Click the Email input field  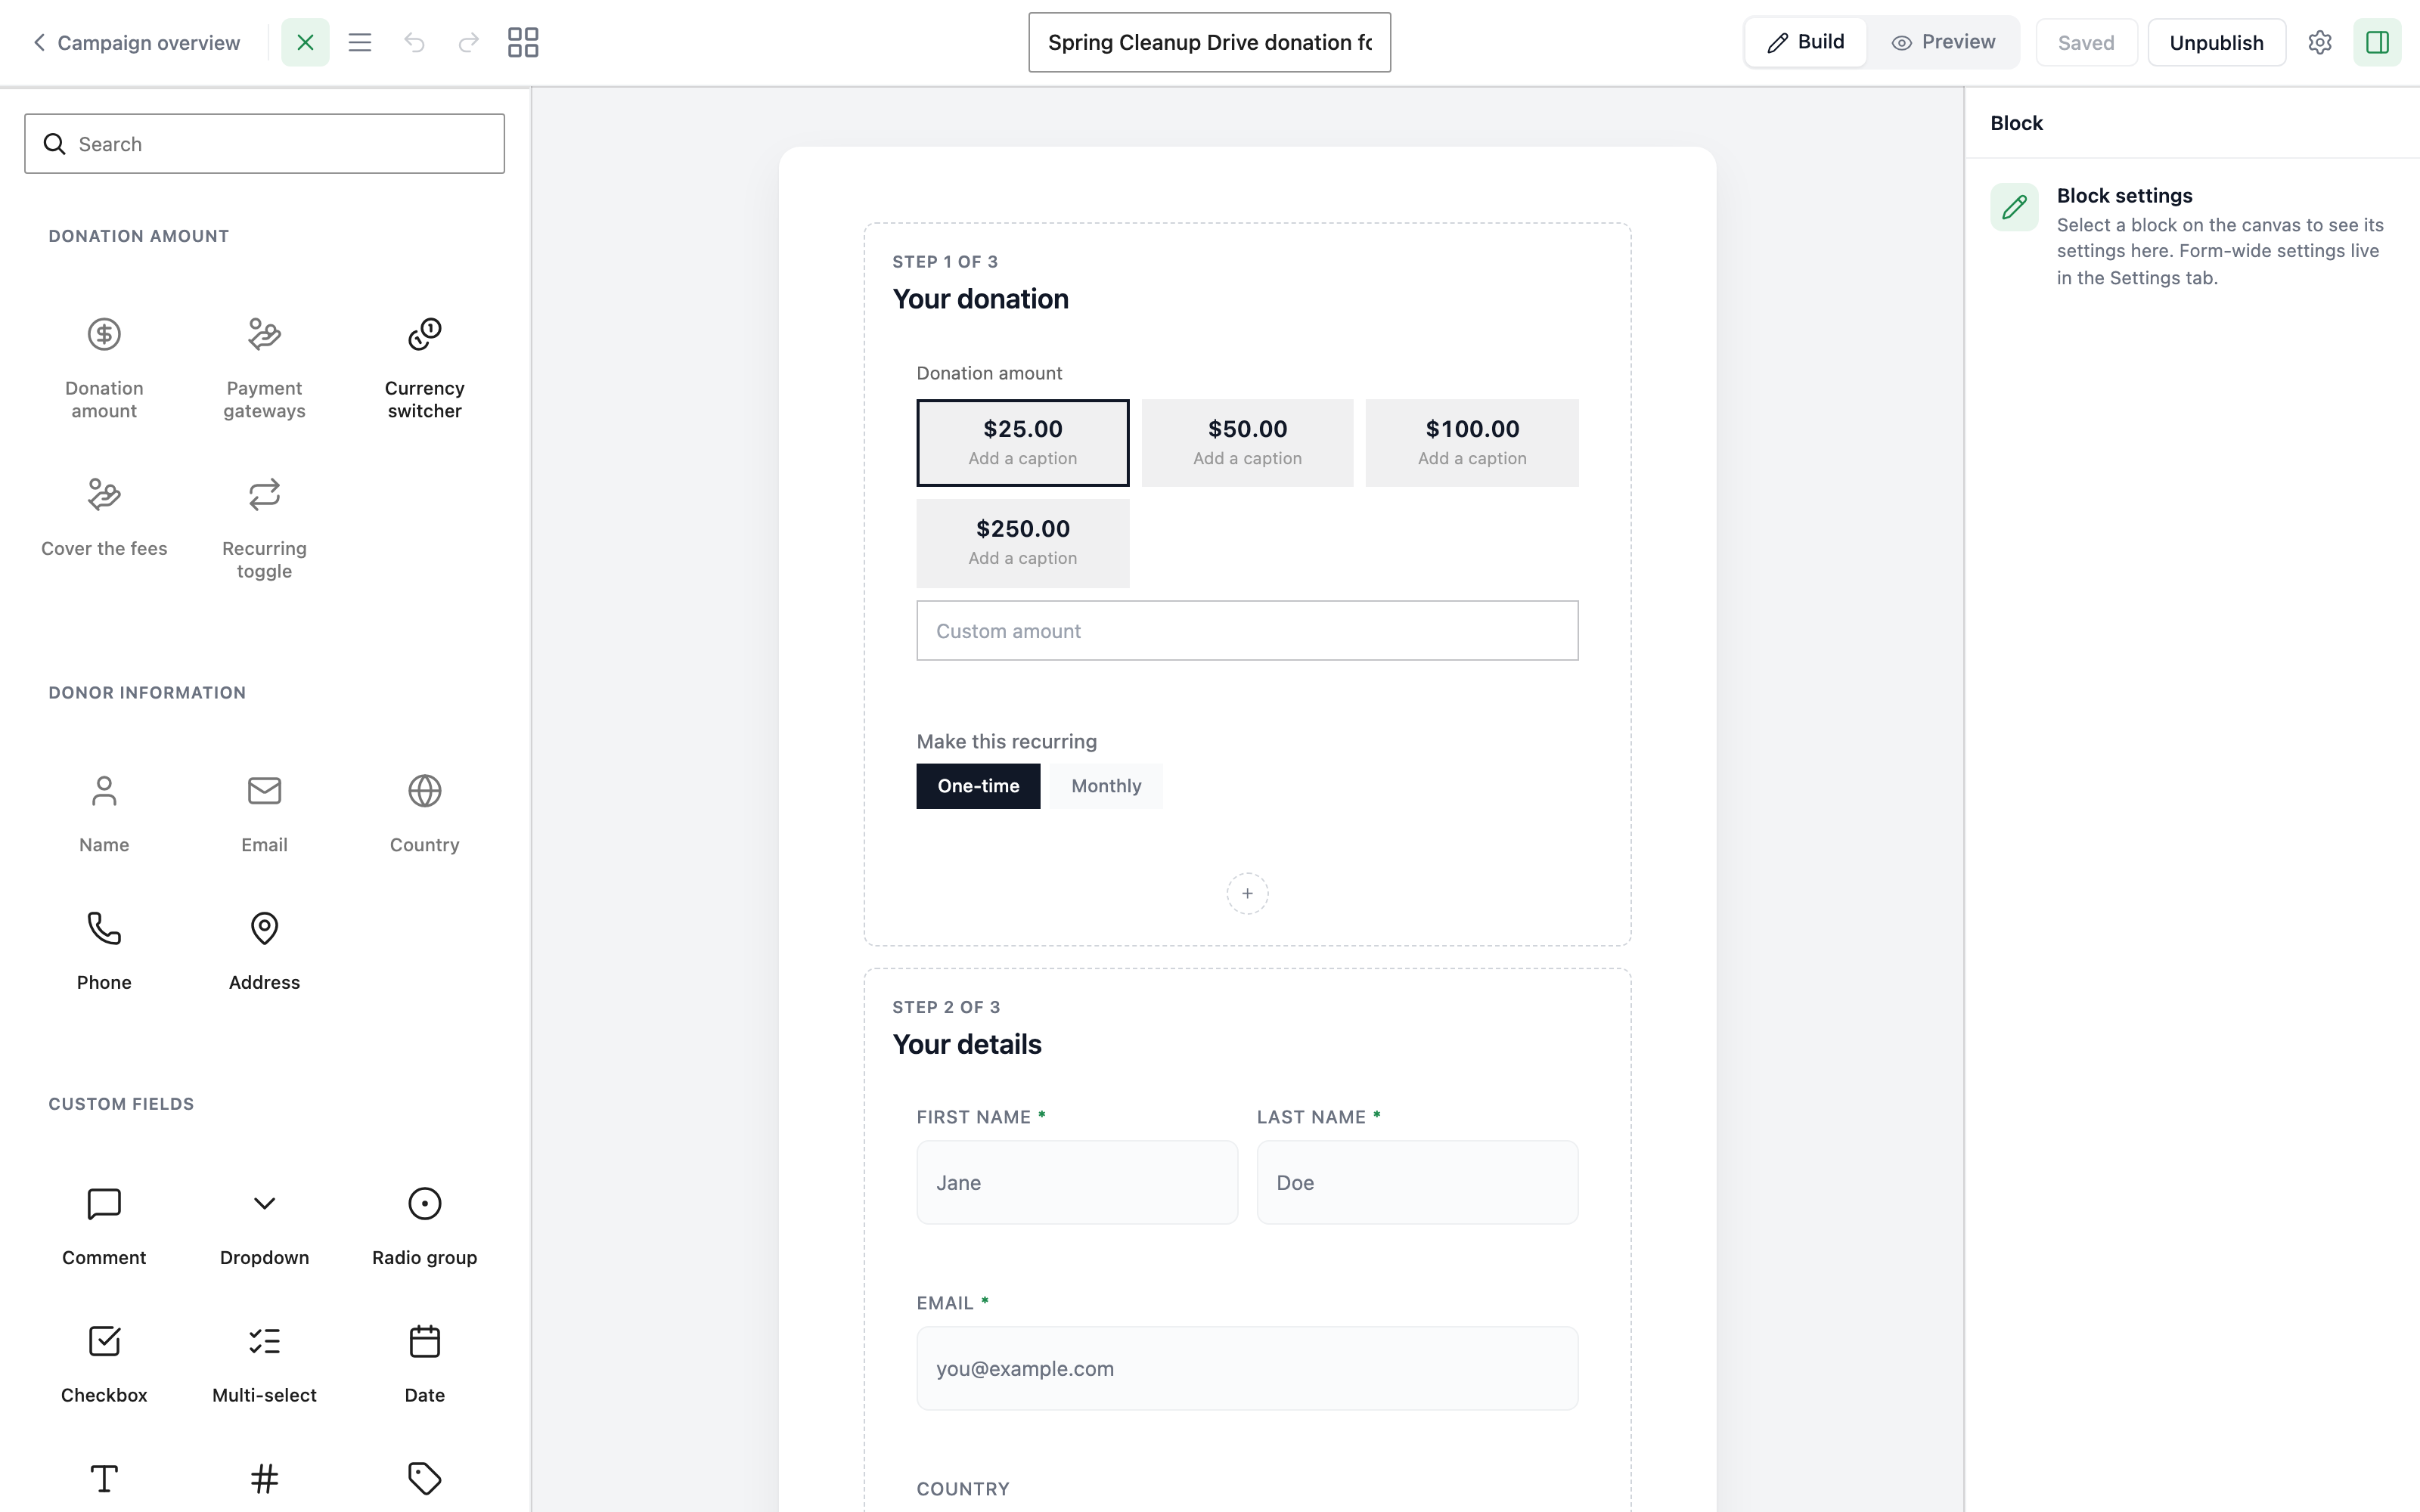(x=1247, y=1368)
